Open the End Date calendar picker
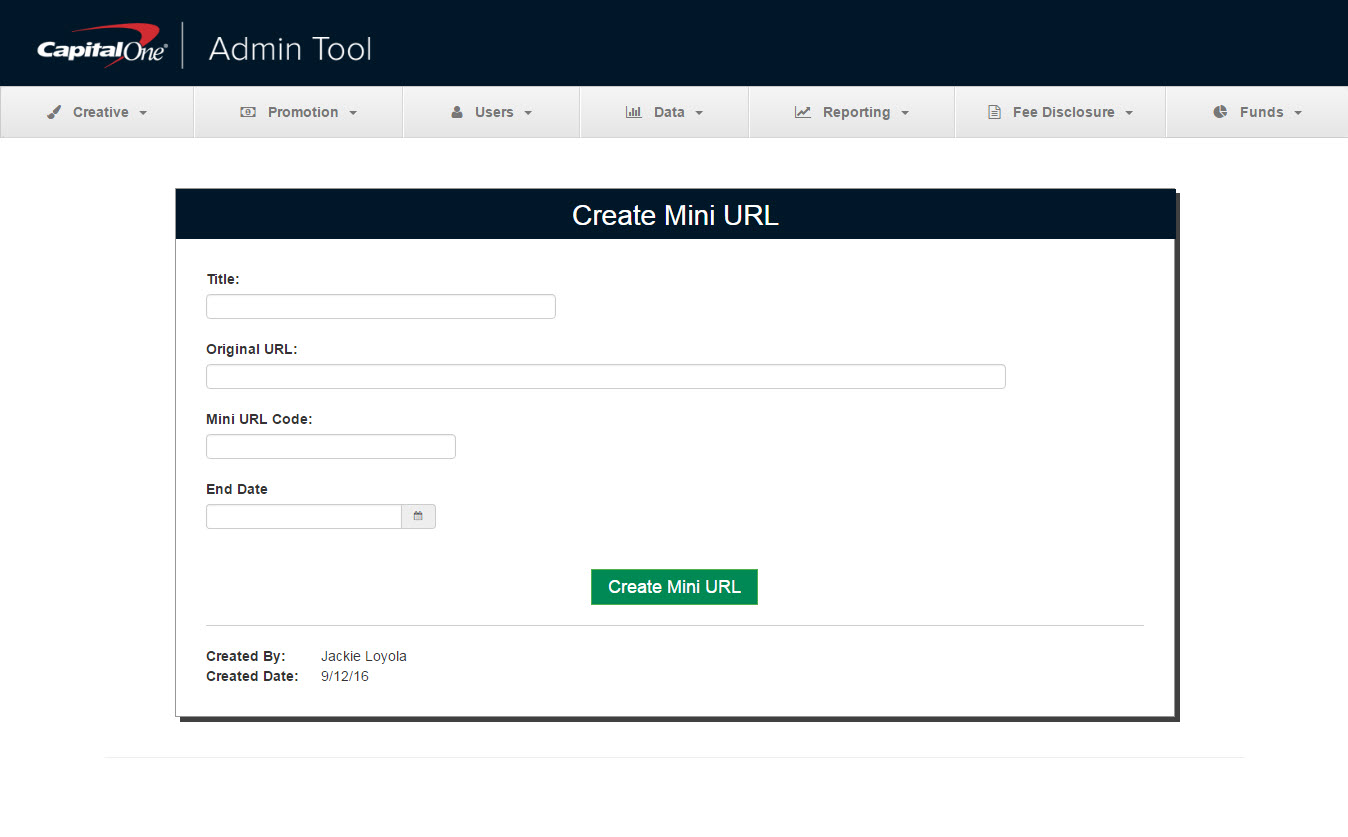The height and width of the screenshot is (837, 1348). coord(418,516)
